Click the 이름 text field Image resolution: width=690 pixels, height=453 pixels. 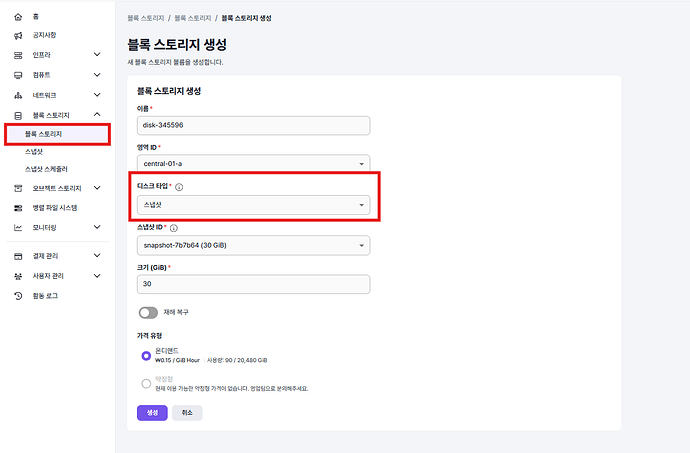point(253,125)
